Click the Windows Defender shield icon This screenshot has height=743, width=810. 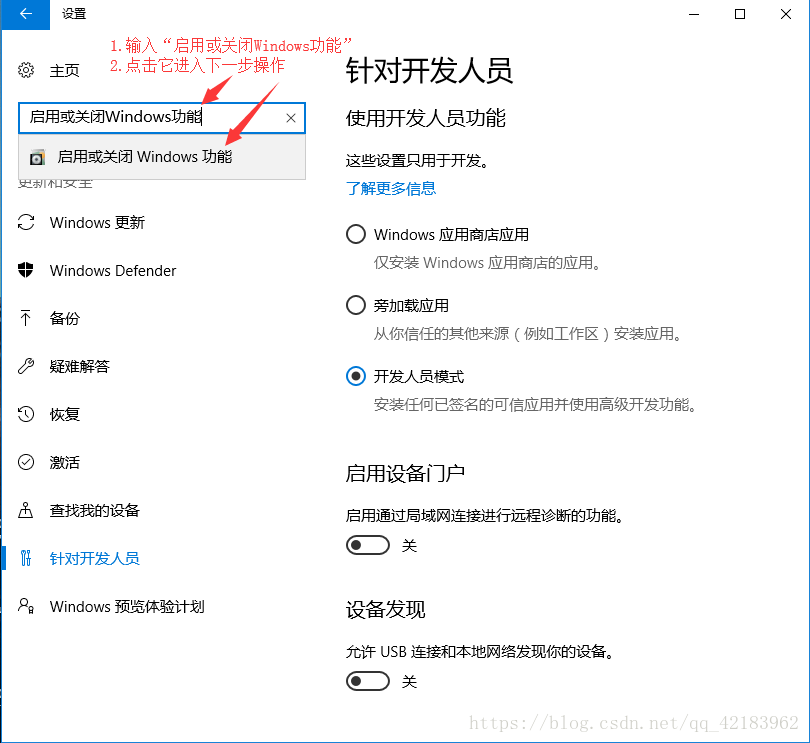(26, 270)
